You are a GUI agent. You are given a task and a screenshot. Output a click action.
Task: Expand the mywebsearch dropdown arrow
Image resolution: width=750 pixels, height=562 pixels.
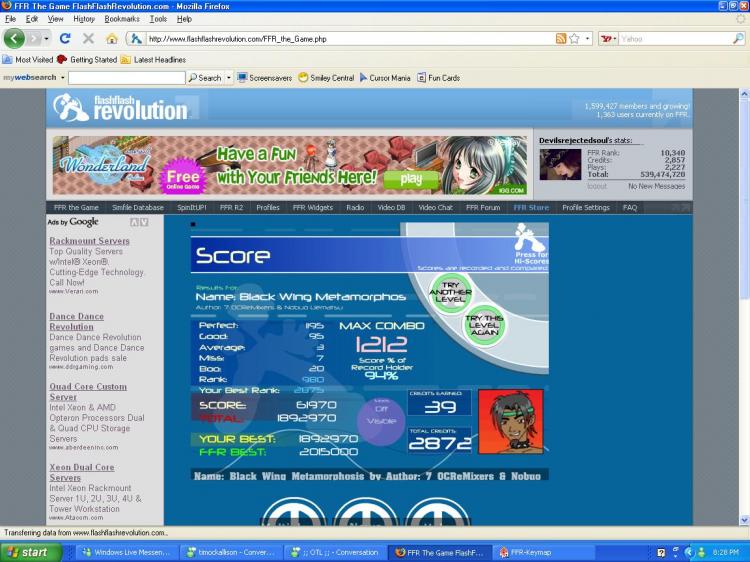[x=63, y=77]
